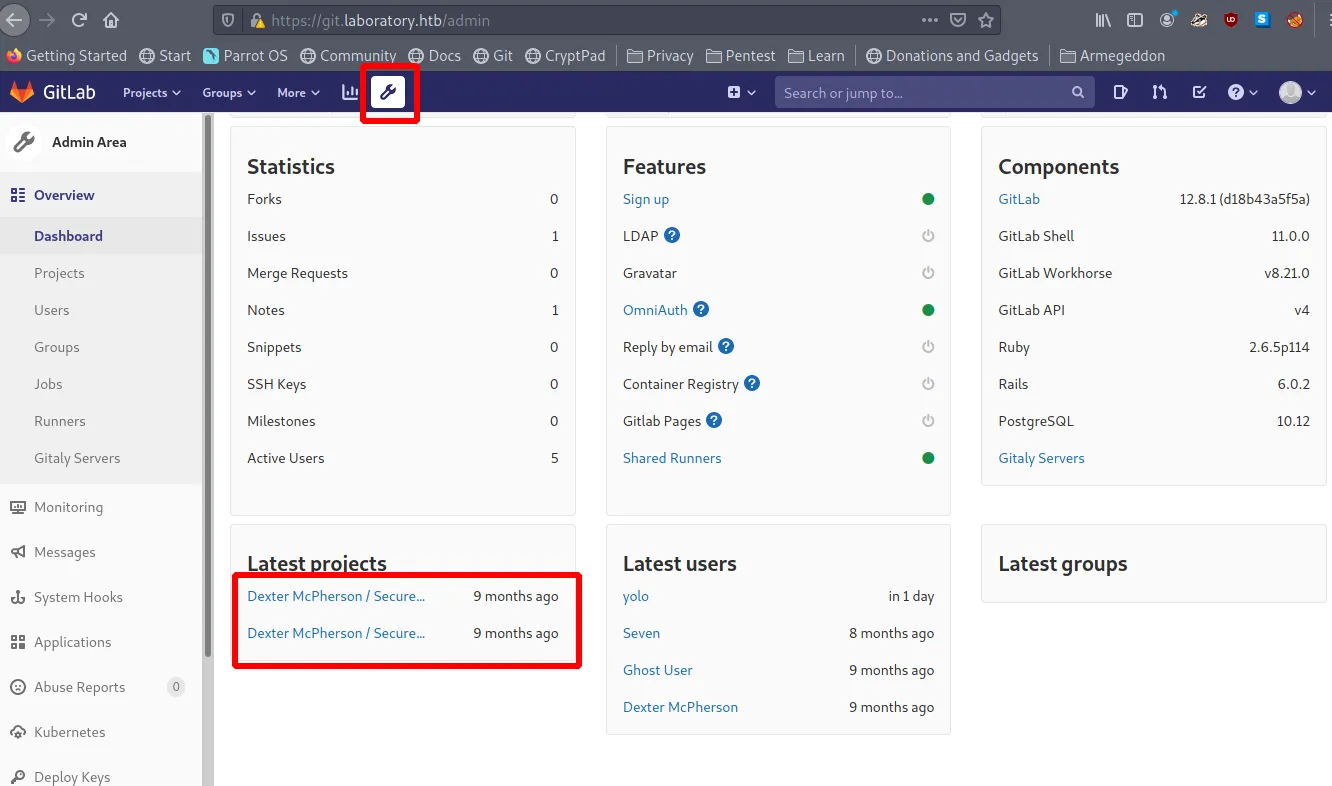This screenshot has height=786, width=1332.
Task: Open Users in the admin sidebar
Action: [x=52, y=310]
